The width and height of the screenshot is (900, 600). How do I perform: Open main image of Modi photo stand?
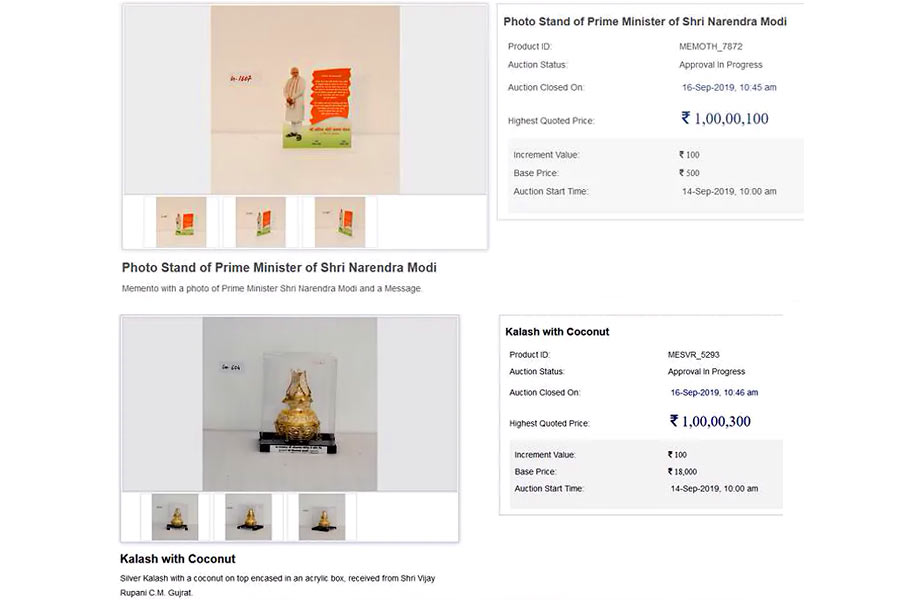coord(305,100)
